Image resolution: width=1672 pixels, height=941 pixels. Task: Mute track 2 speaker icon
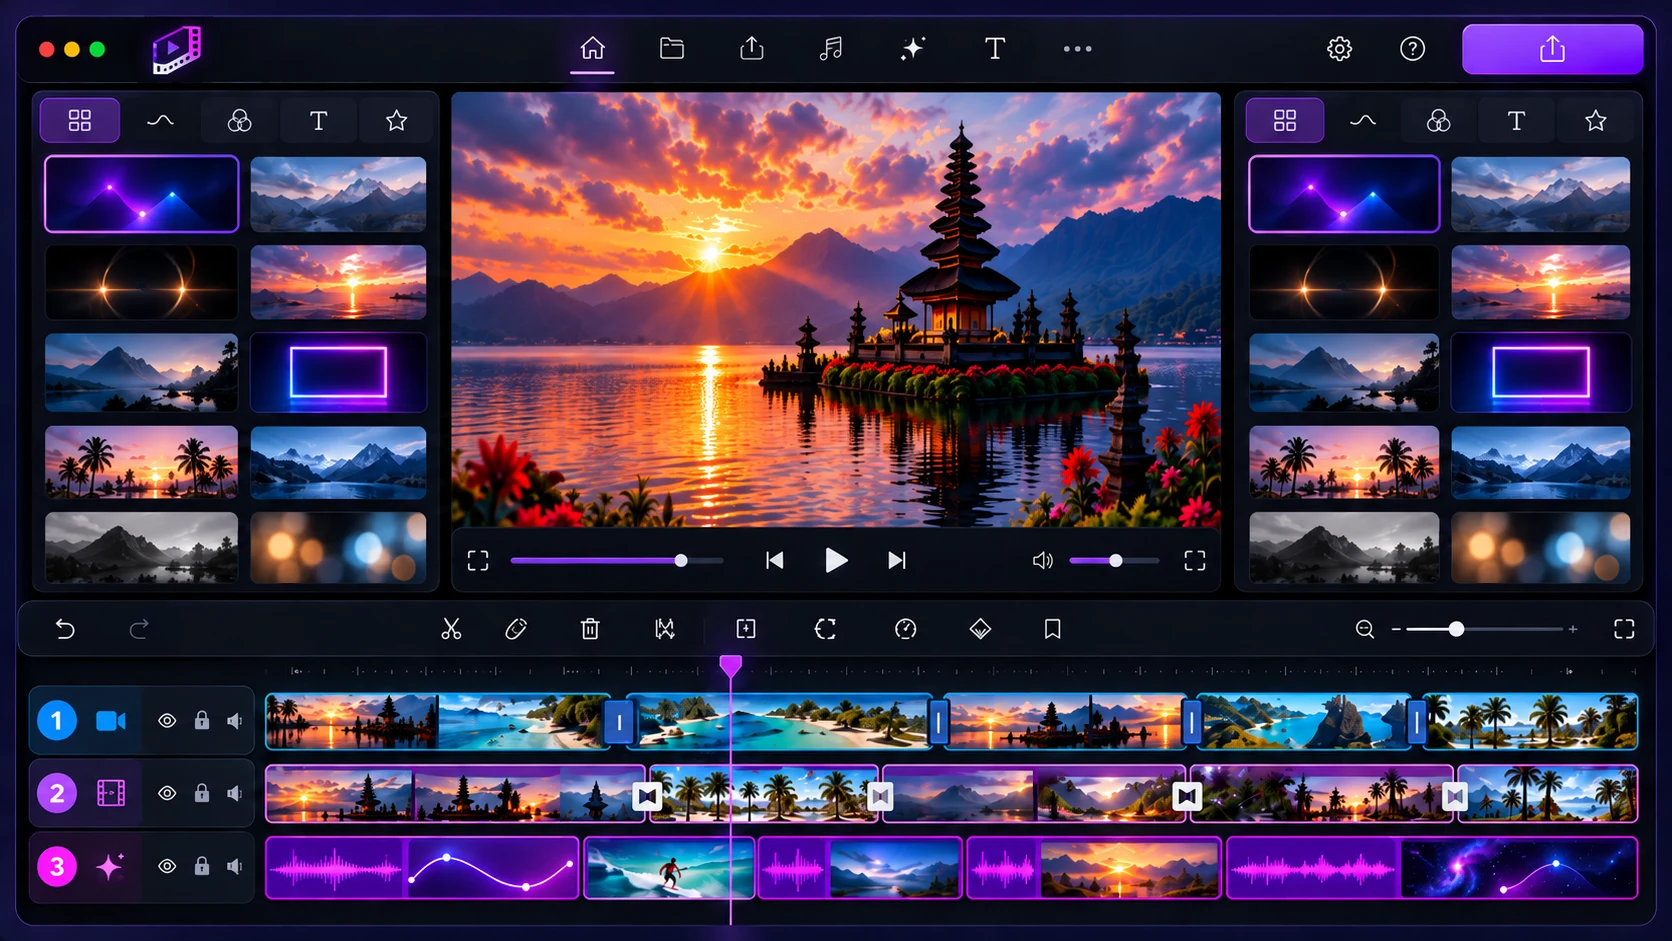tap(235, 793)
